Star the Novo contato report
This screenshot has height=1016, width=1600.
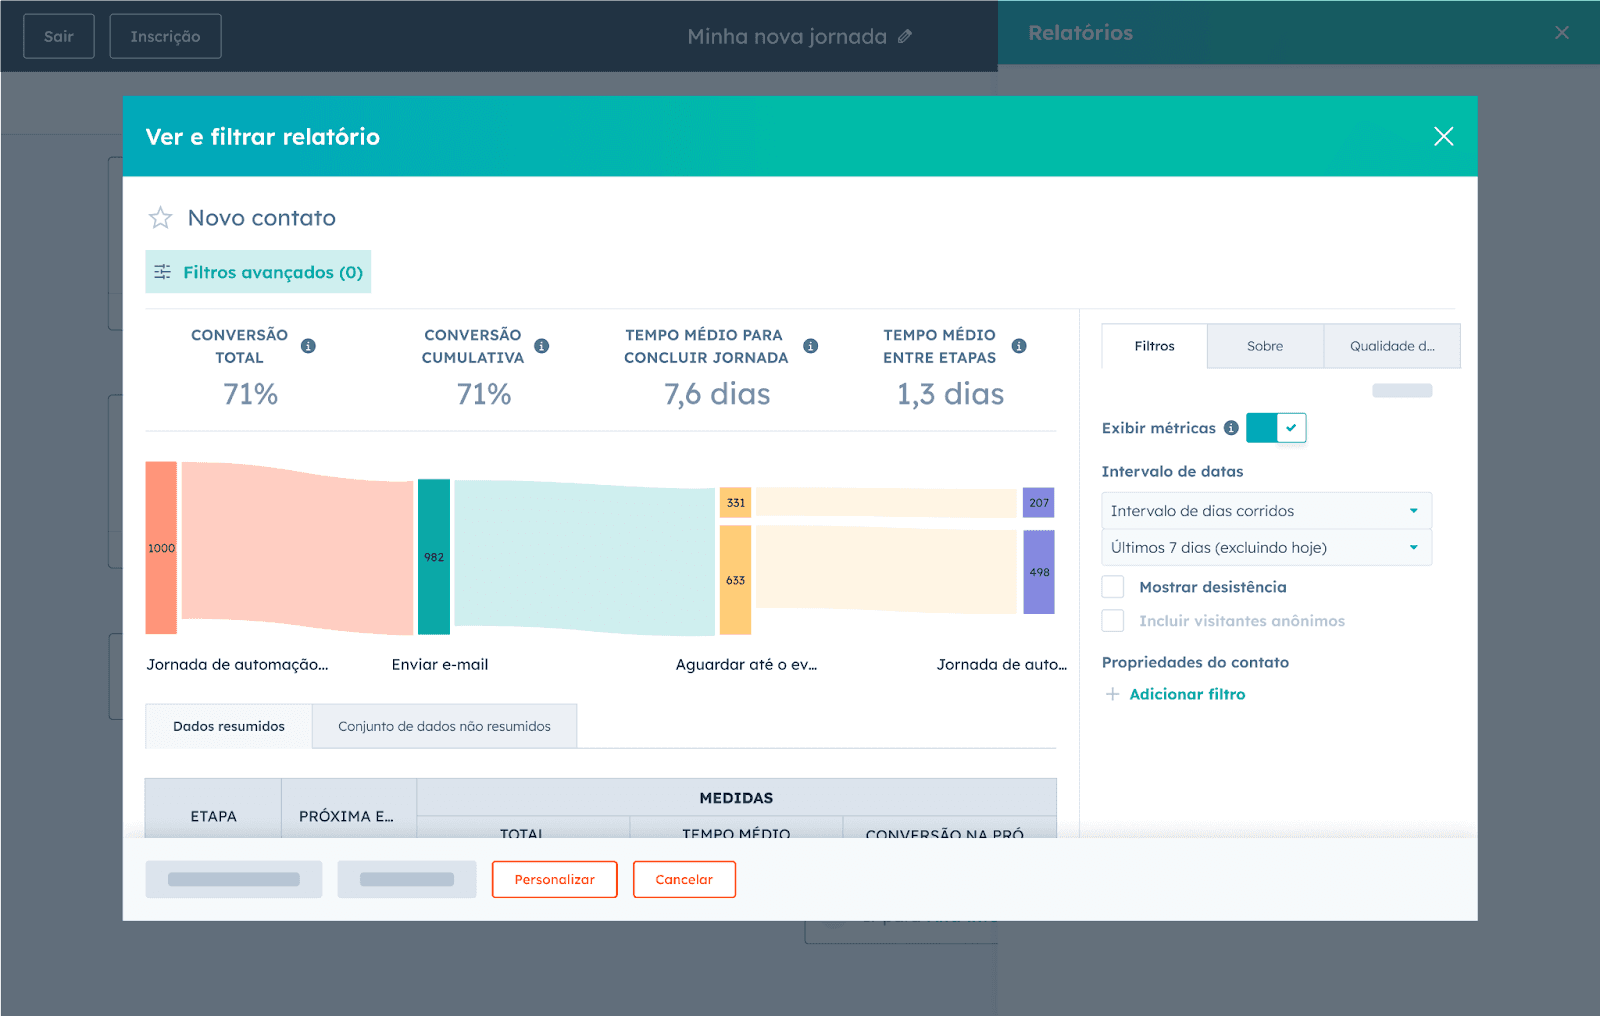(161, 217)
